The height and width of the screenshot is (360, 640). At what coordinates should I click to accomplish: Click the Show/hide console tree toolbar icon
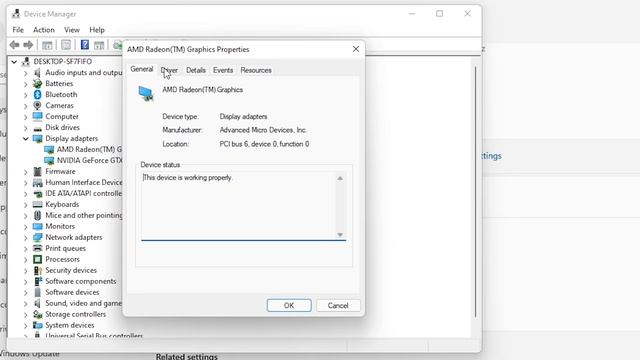coord(47,45)
